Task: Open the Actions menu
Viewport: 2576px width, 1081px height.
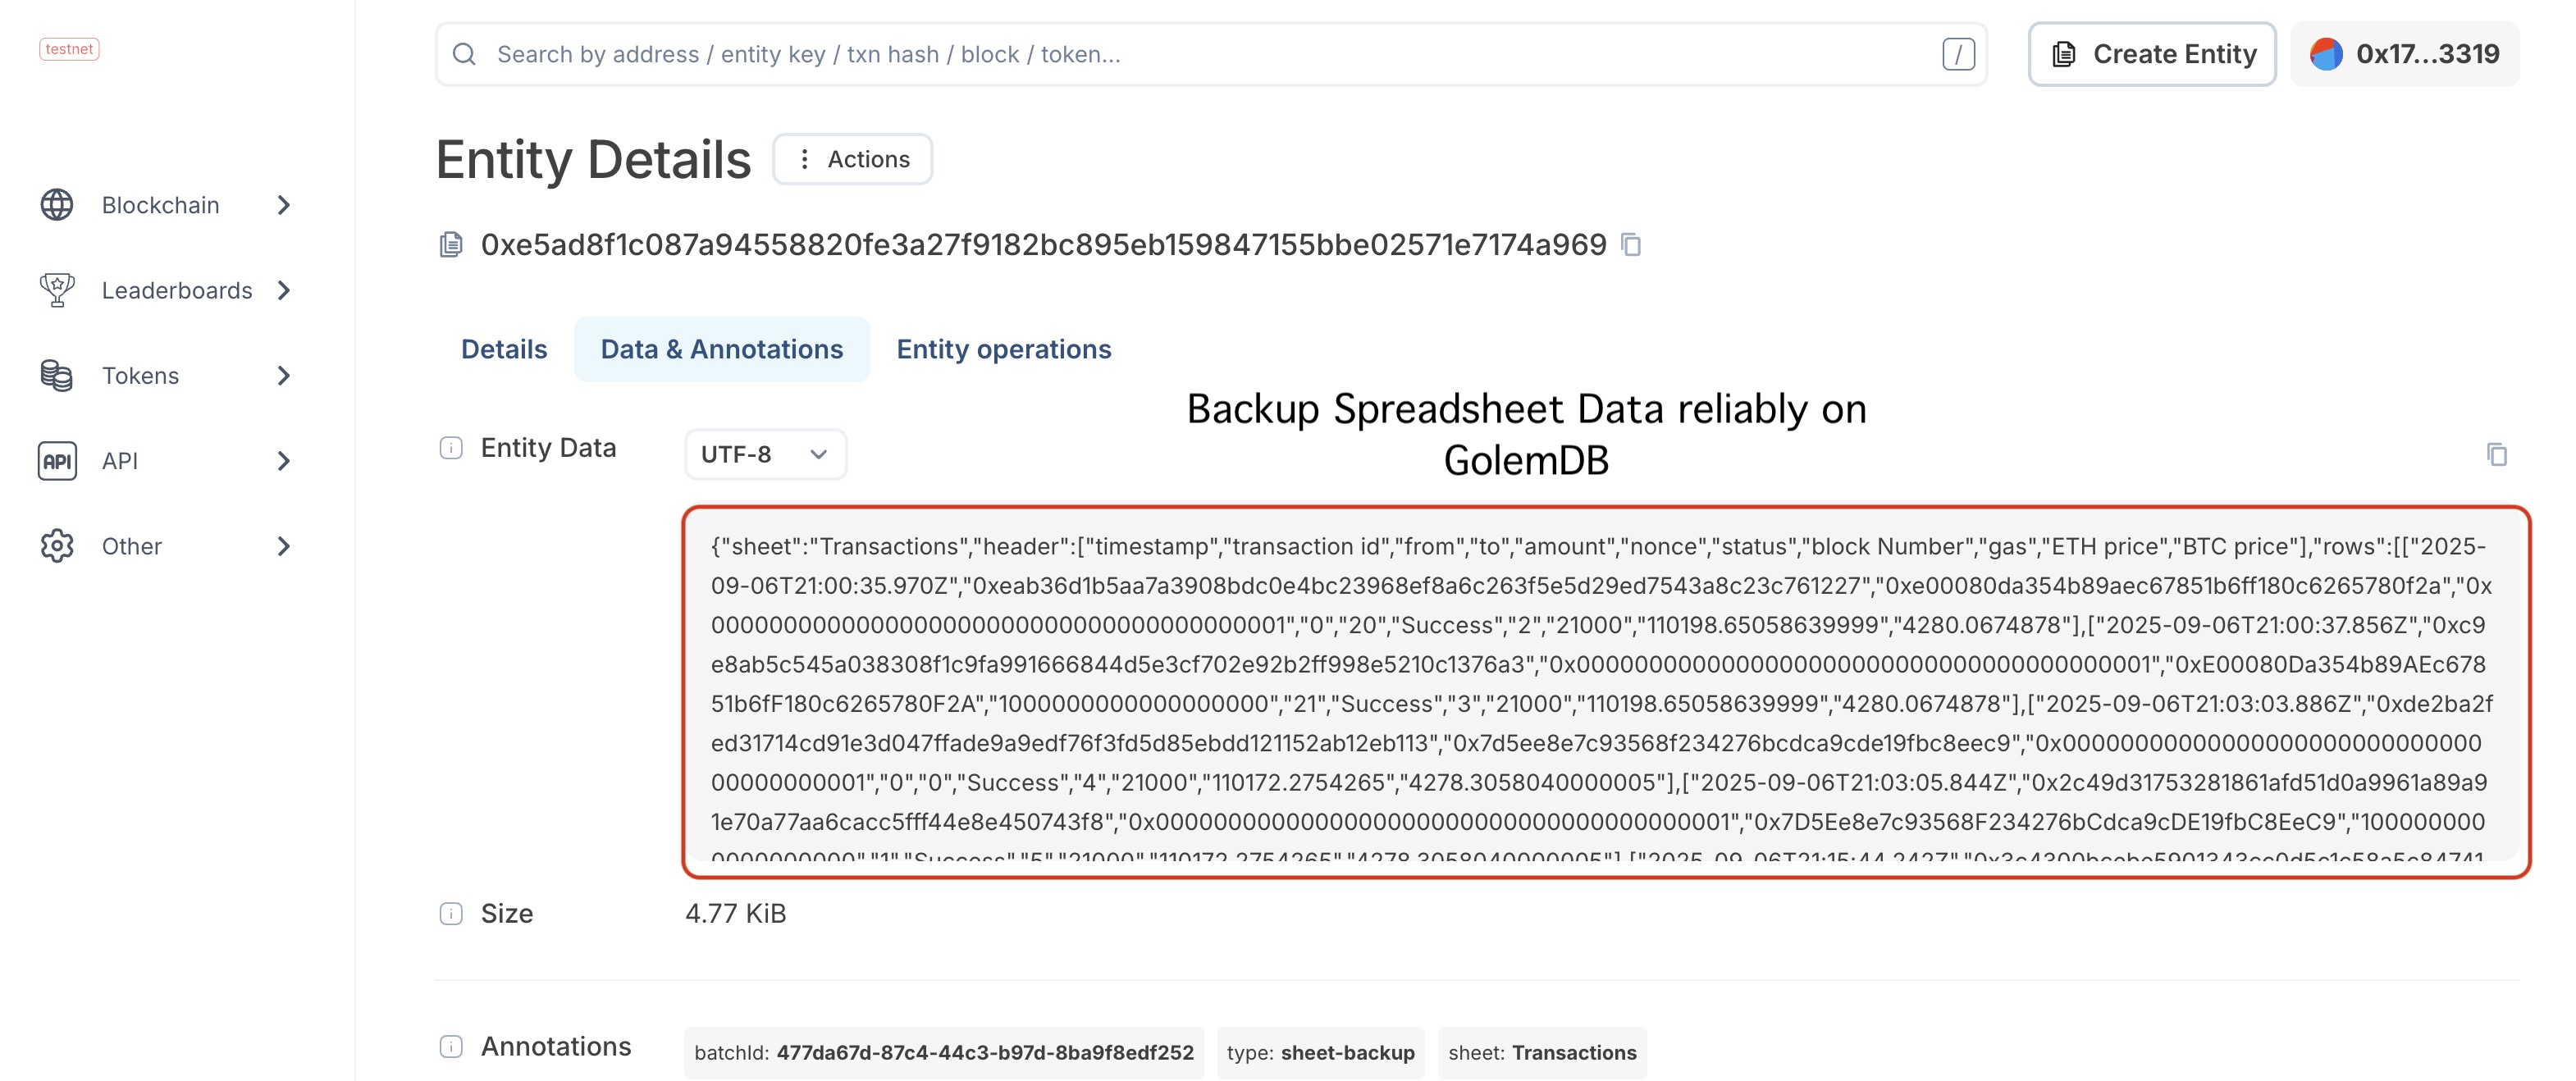Action: click(x=852, y=159)
